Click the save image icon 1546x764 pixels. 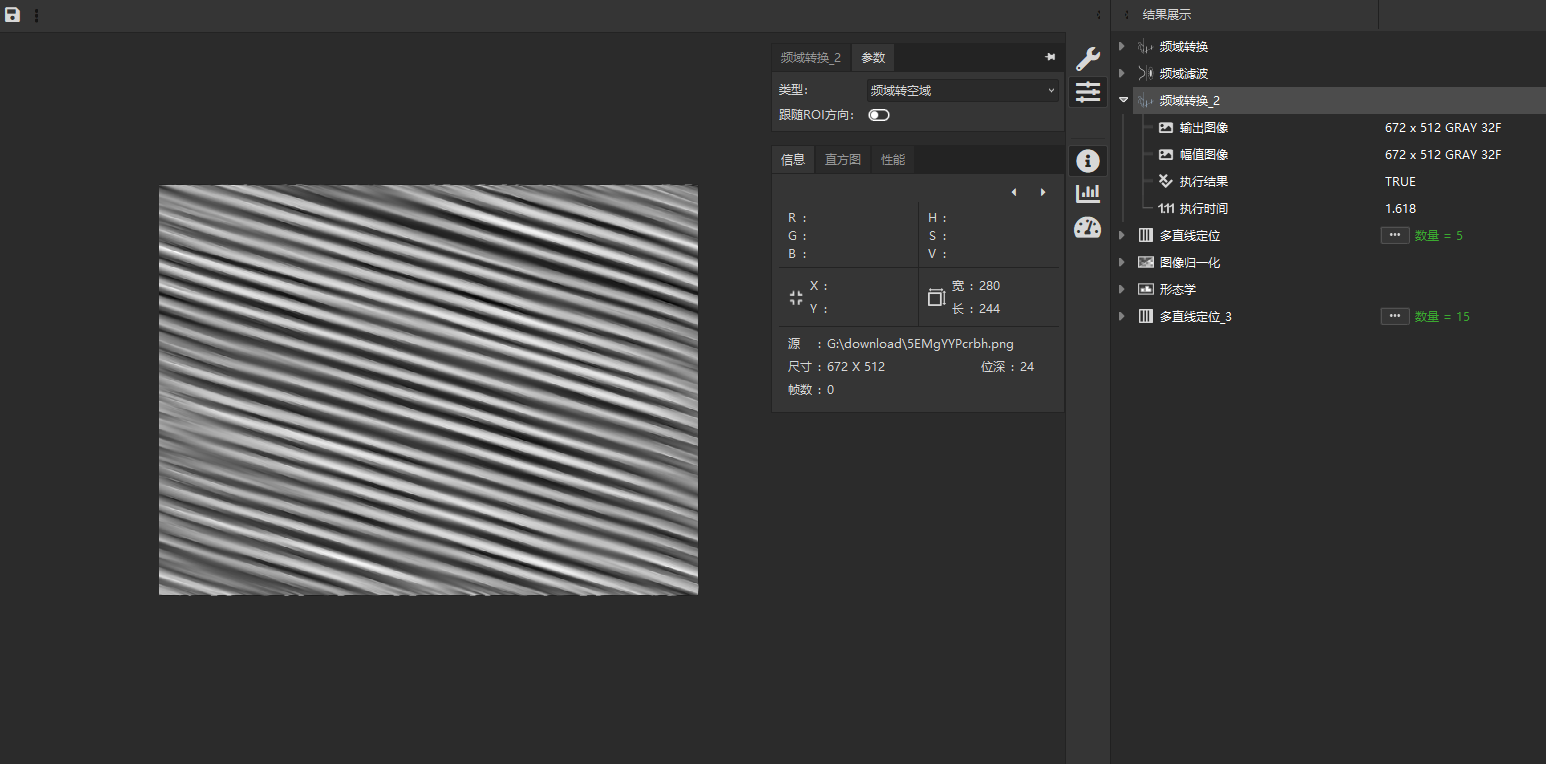(x=13, y=15)
